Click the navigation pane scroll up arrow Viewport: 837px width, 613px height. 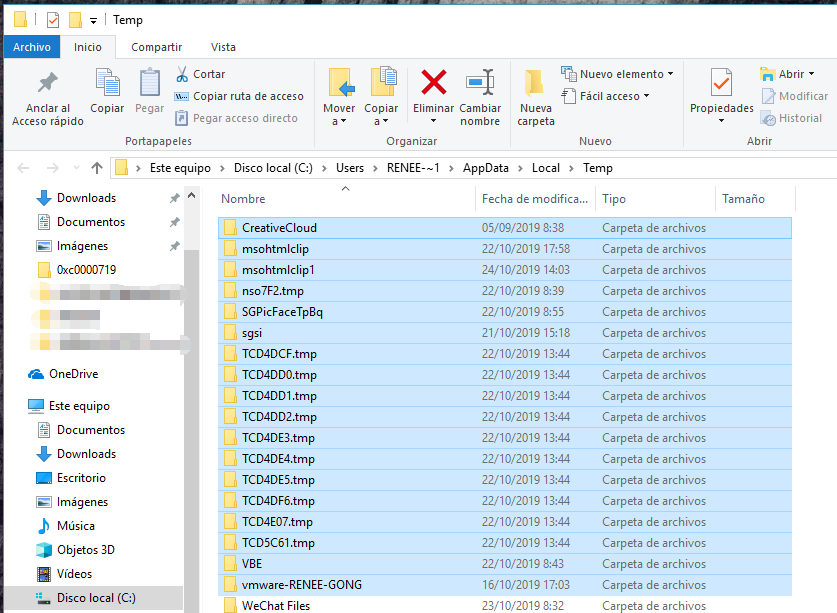click(192, 195)
